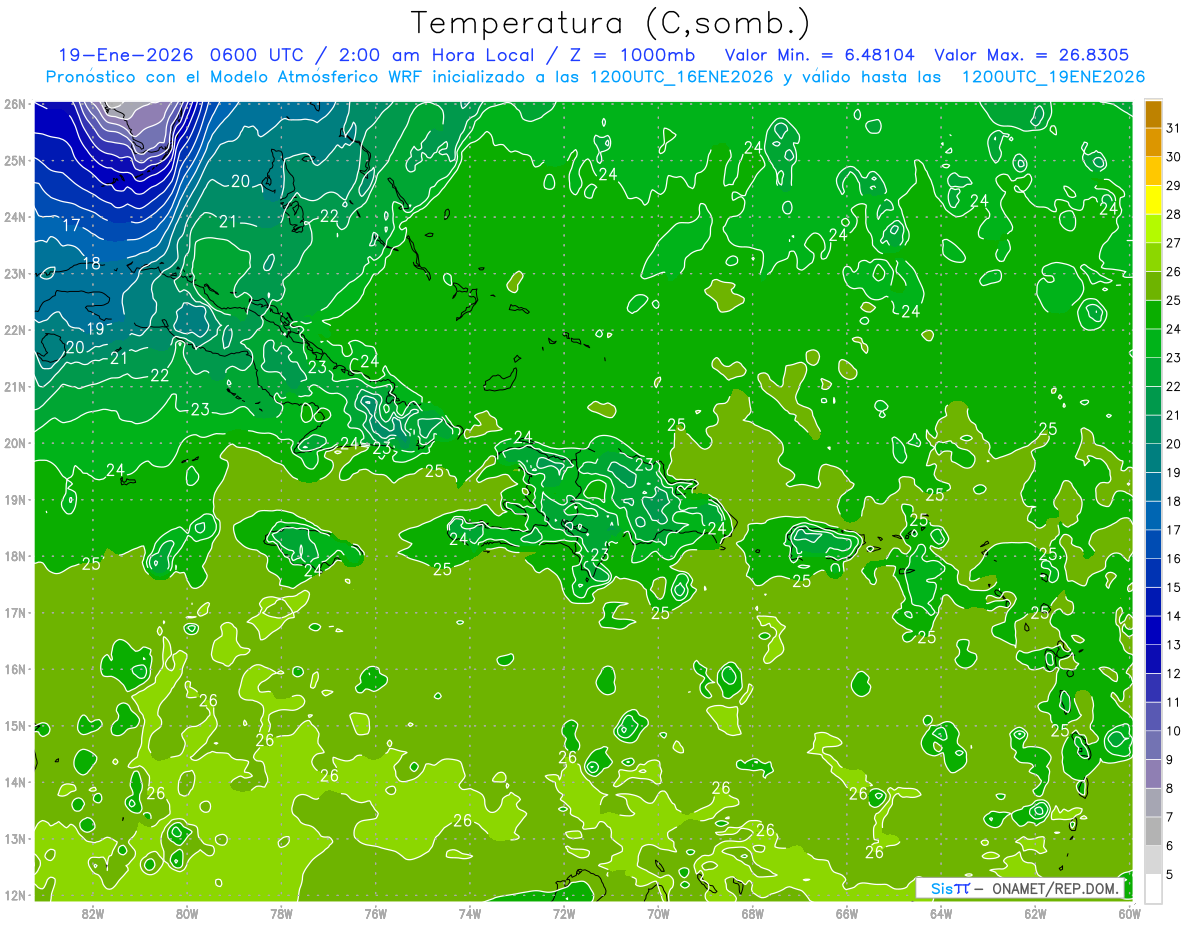Click the legend value 29
Screen dimensions: 1200x927
(x=1173, y=186)
